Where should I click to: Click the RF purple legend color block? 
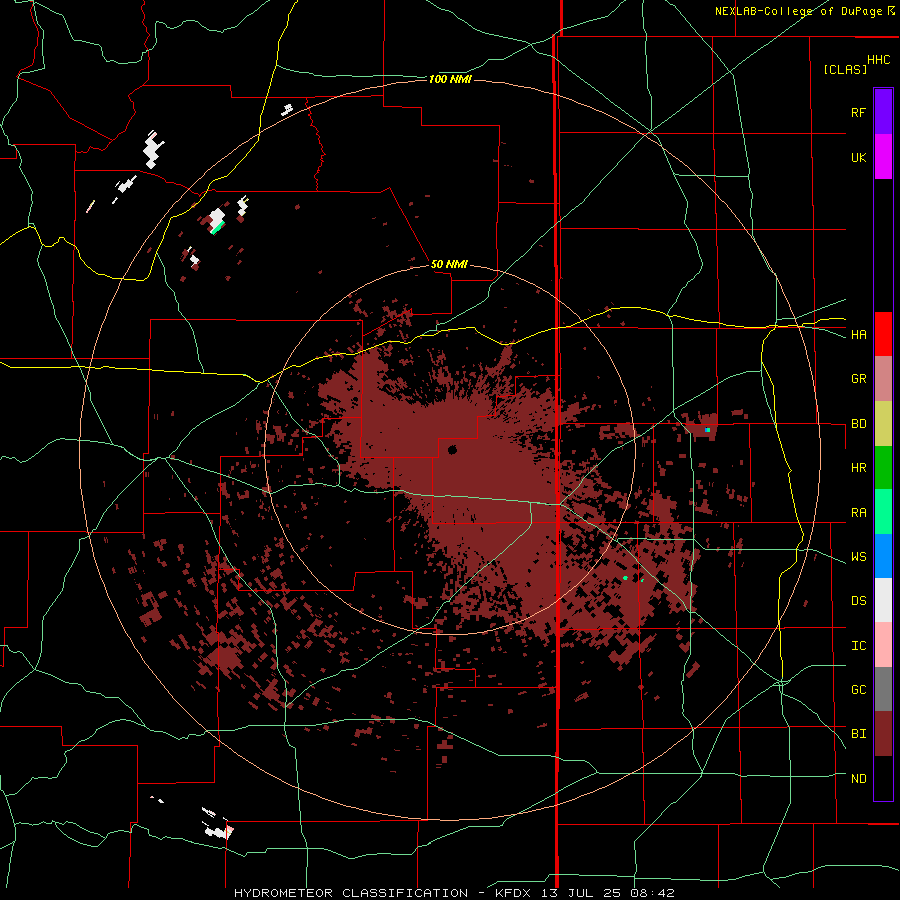click(x=883, y=112)
